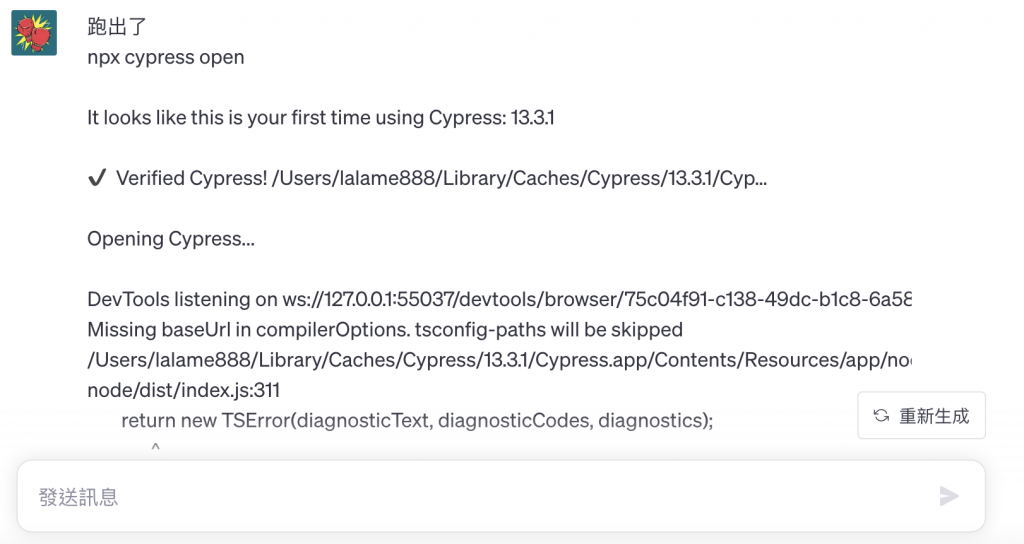
Task: Click the boxing gloves user avatar
Action: [32, 33]
